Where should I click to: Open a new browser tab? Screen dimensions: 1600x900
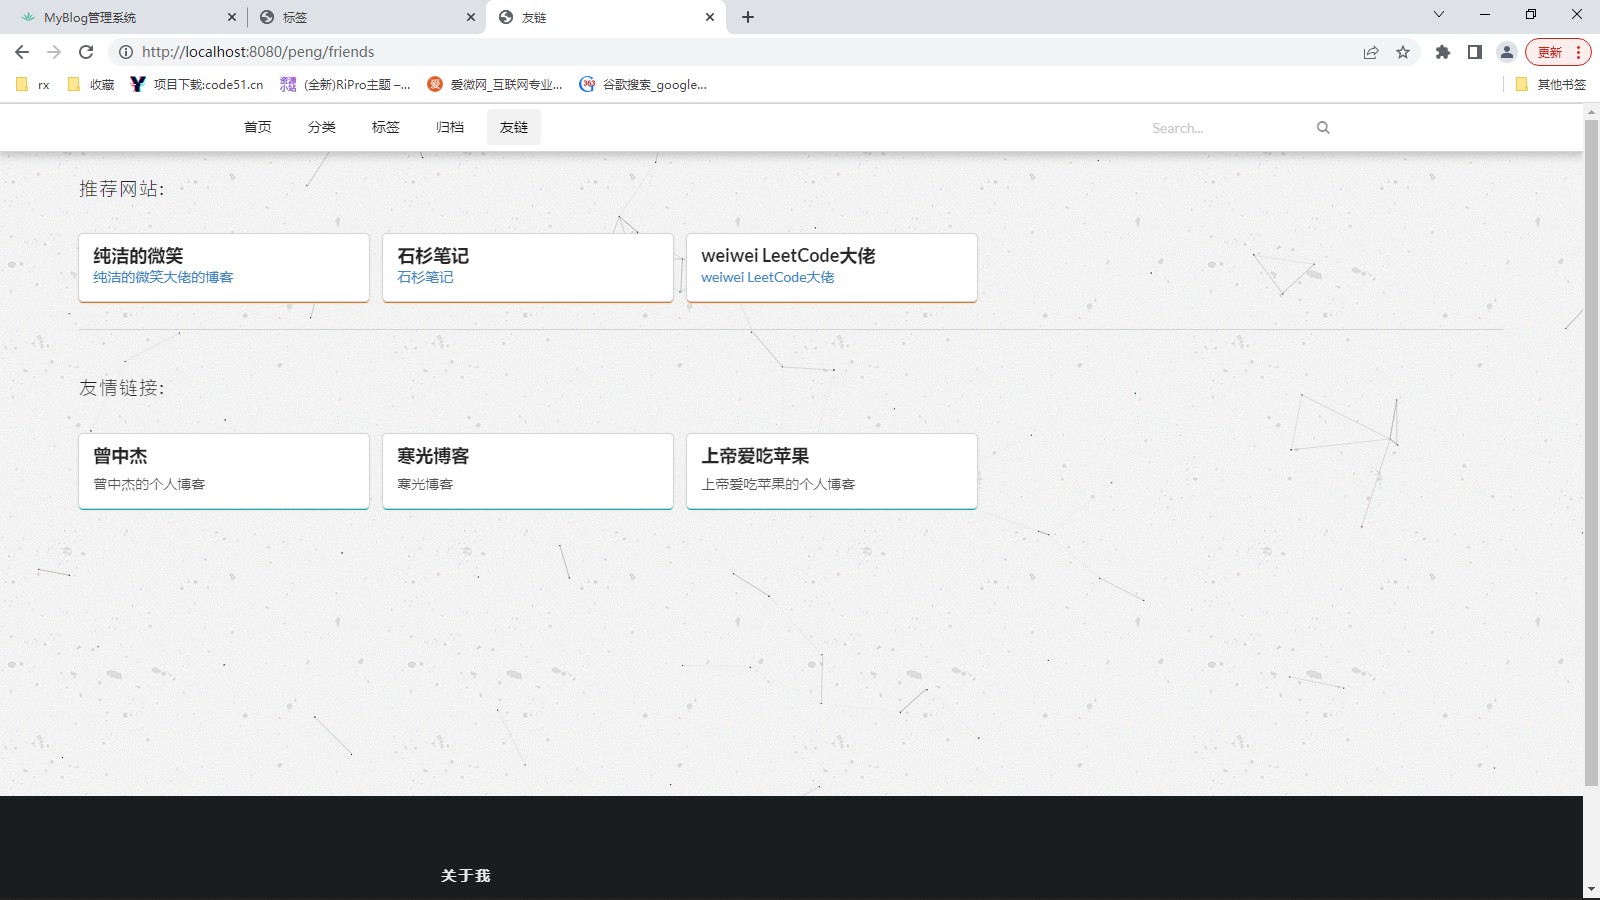tap(748, 17)
